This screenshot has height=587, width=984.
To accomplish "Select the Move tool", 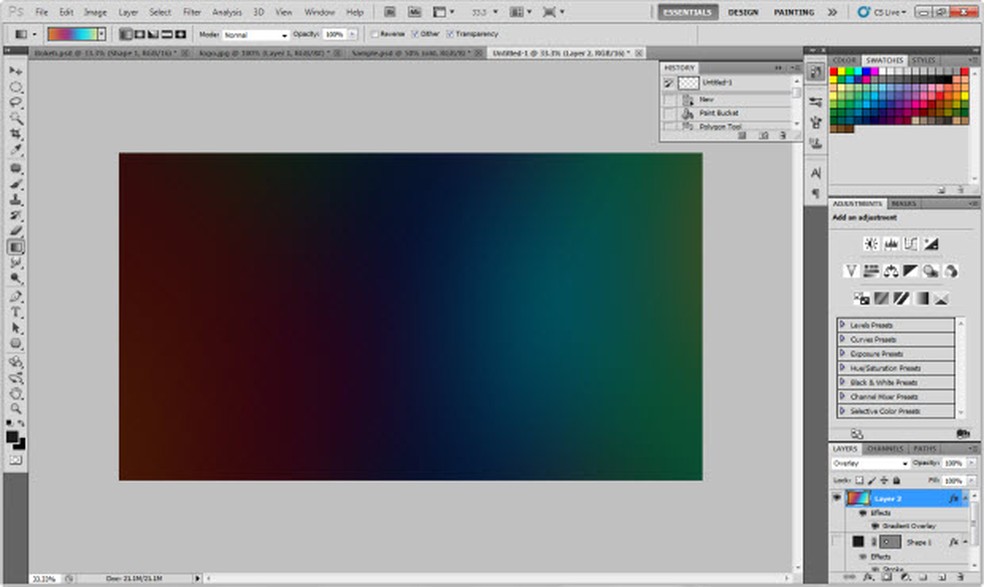I will (16, 71).
